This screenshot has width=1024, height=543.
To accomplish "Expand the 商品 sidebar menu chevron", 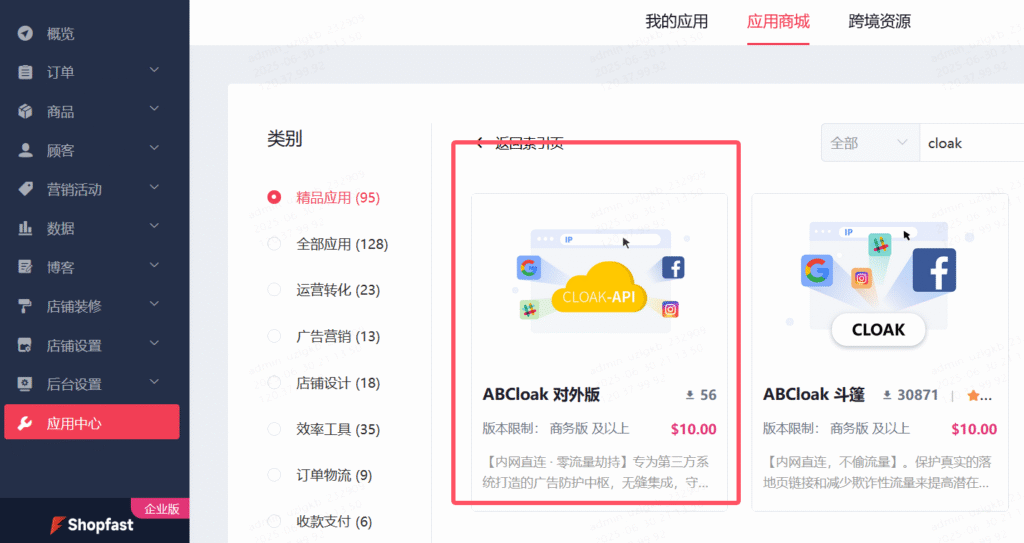I will coord(154,109).
